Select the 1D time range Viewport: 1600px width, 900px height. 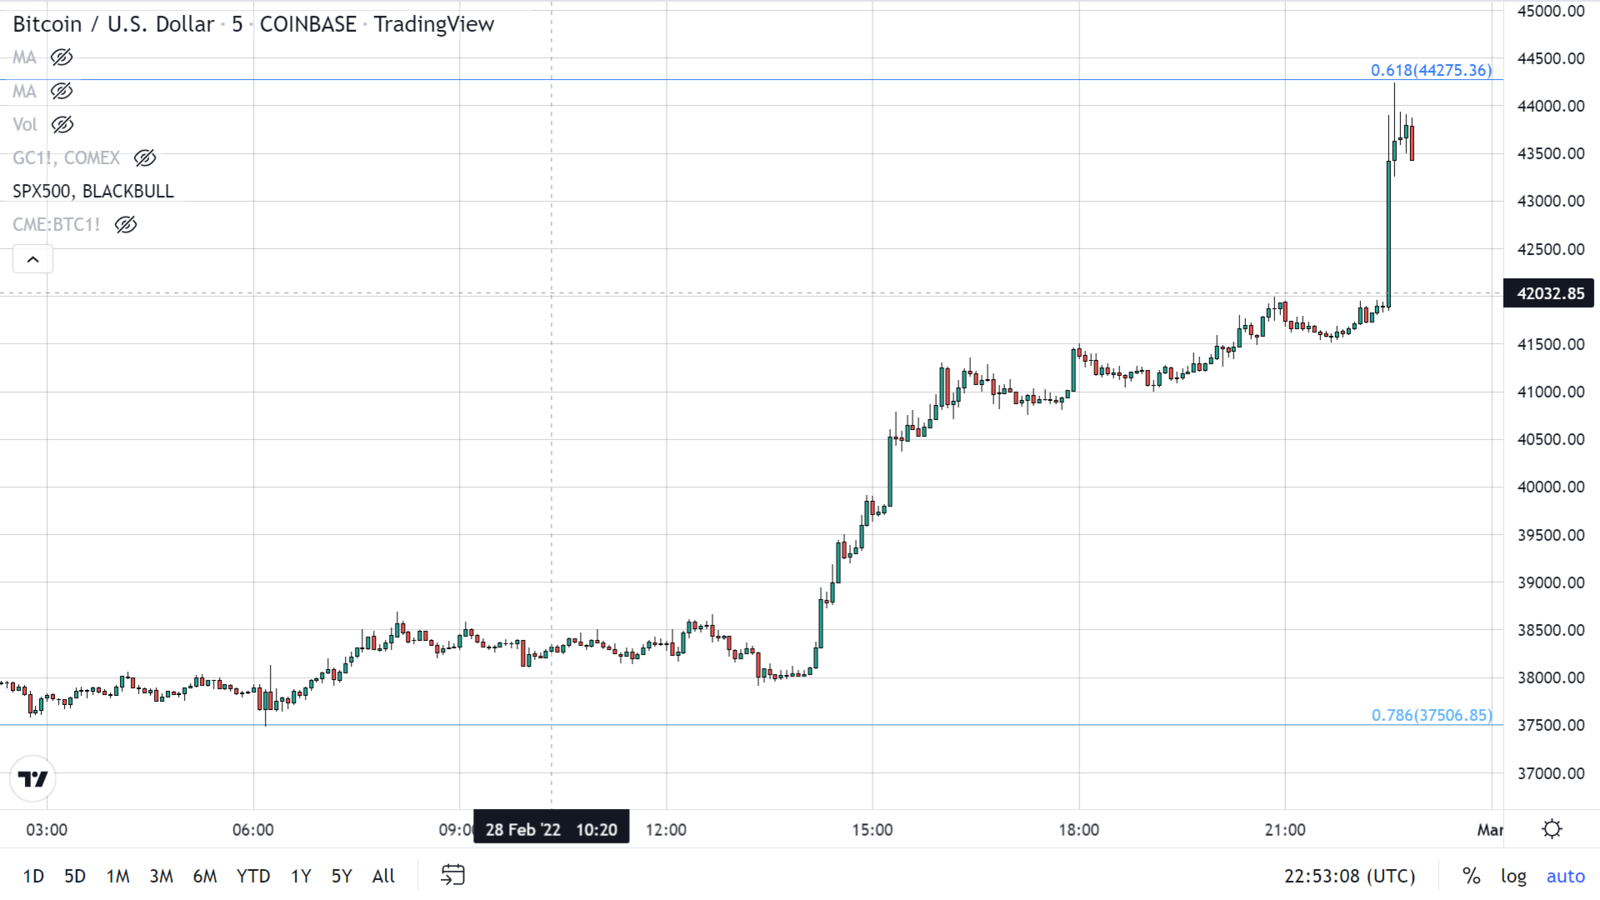tap(33, 876)
